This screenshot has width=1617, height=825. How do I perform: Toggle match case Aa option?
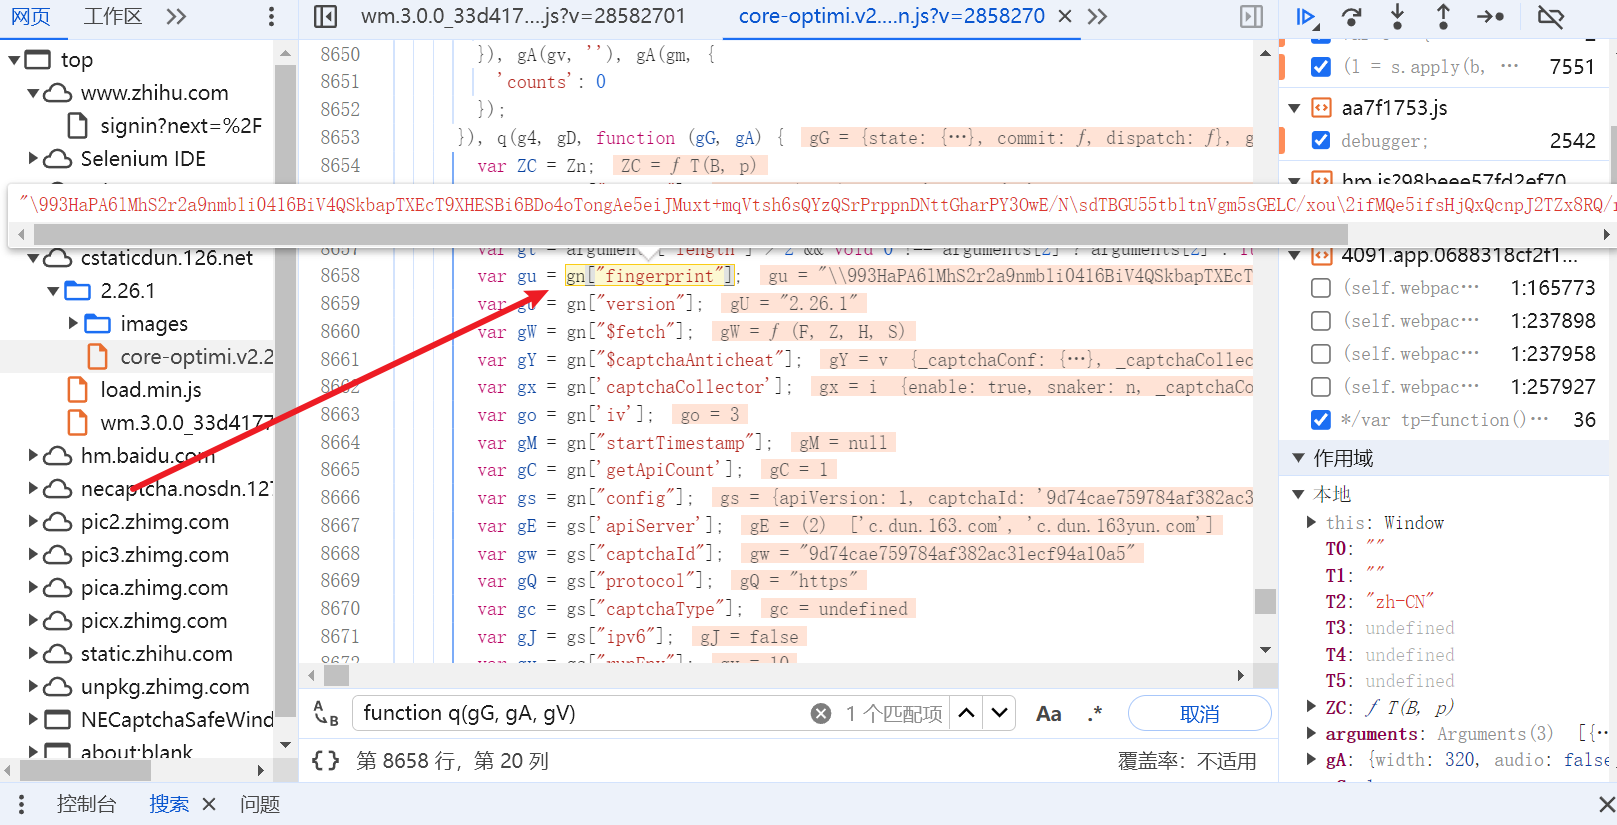(x=1048, y=714)
